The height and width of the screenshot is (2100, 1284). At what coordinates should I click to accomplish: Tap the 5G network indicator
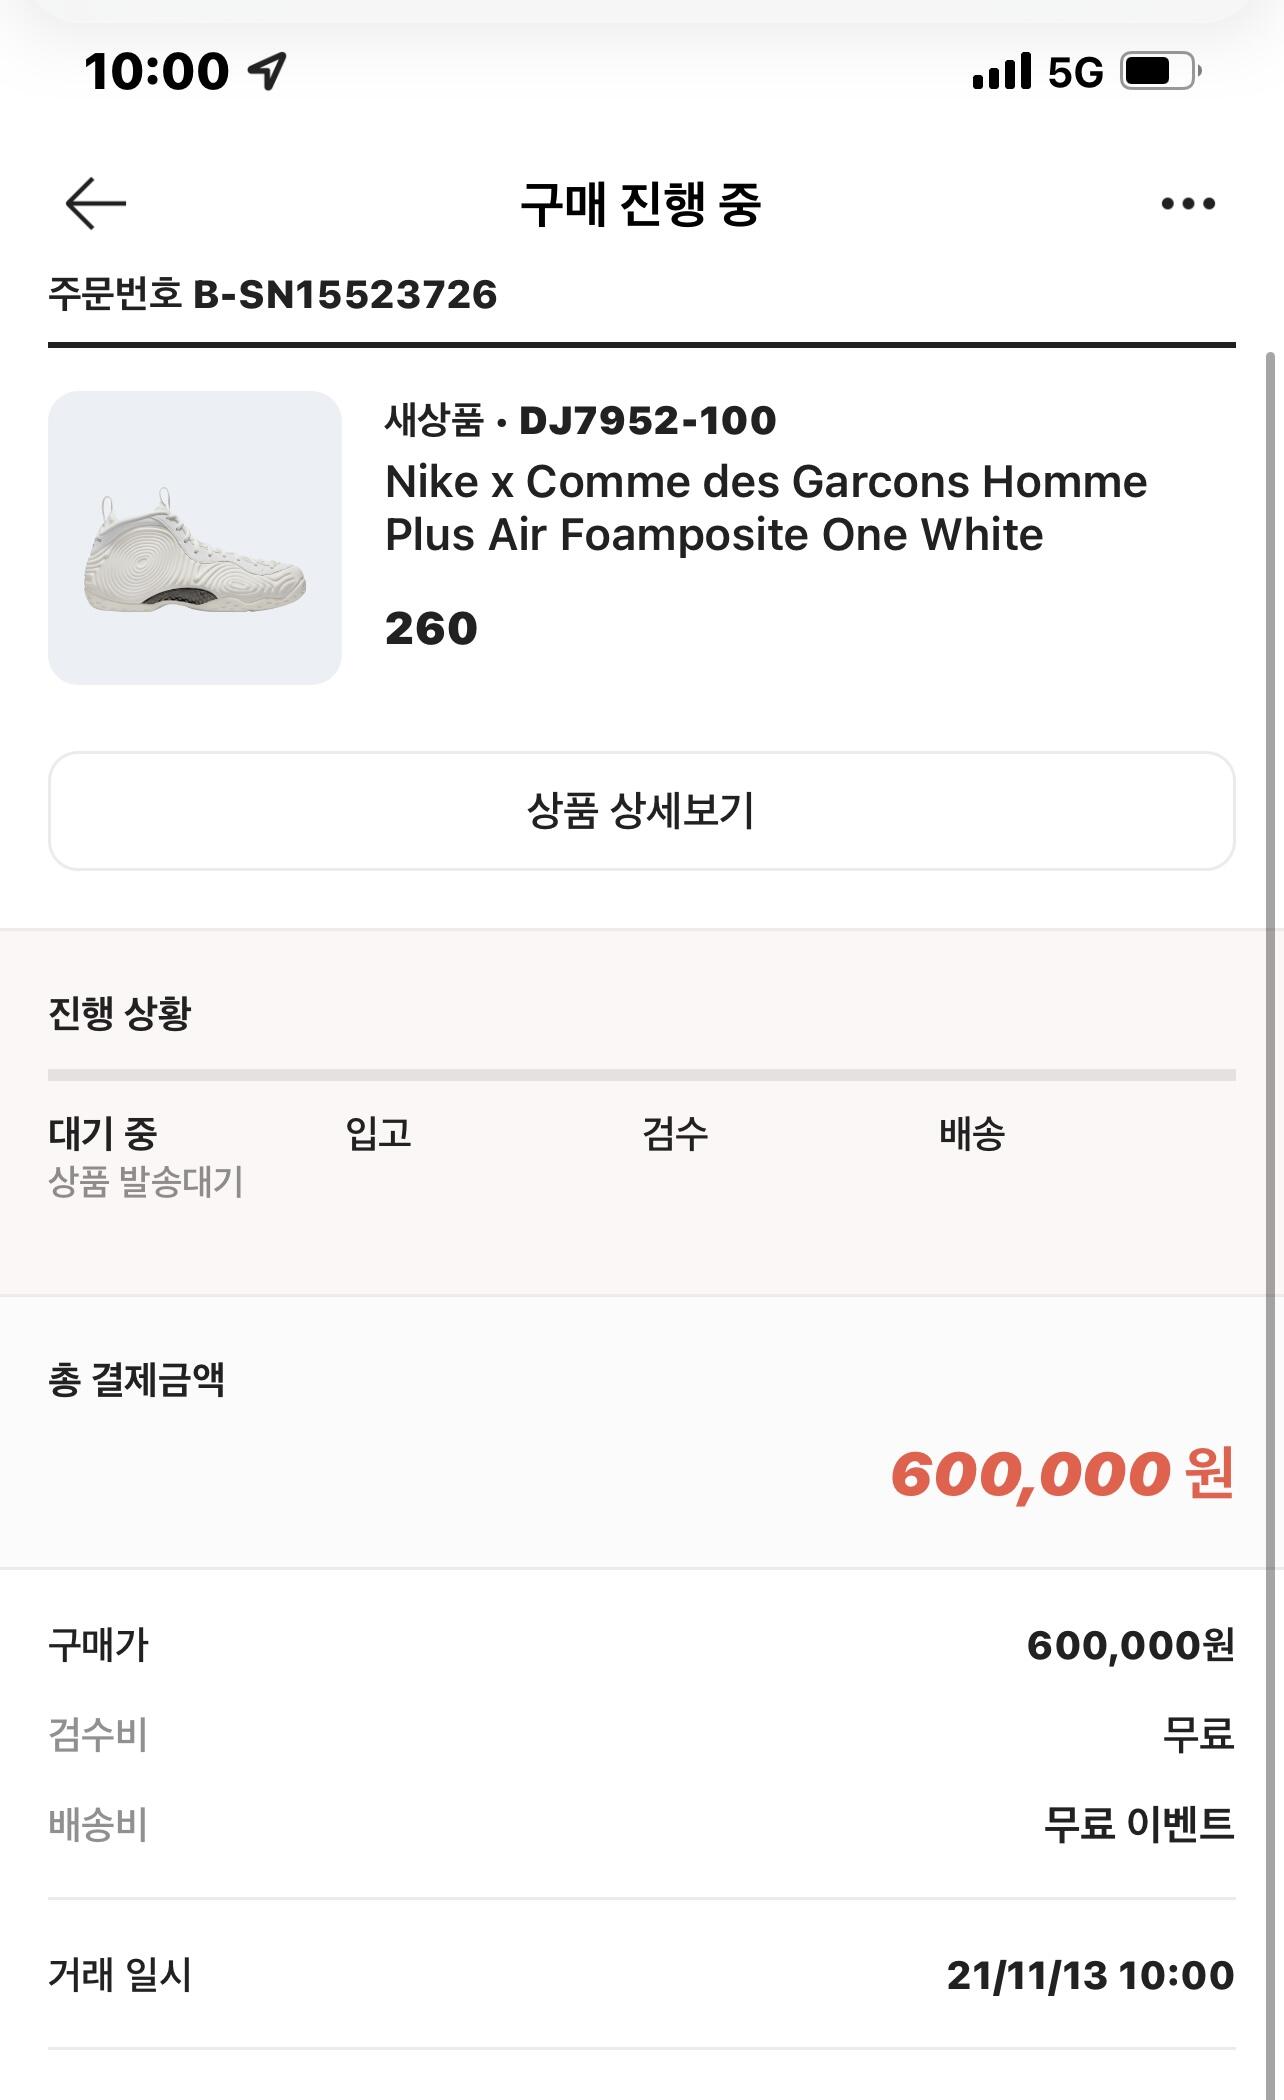coord(1075,72)
